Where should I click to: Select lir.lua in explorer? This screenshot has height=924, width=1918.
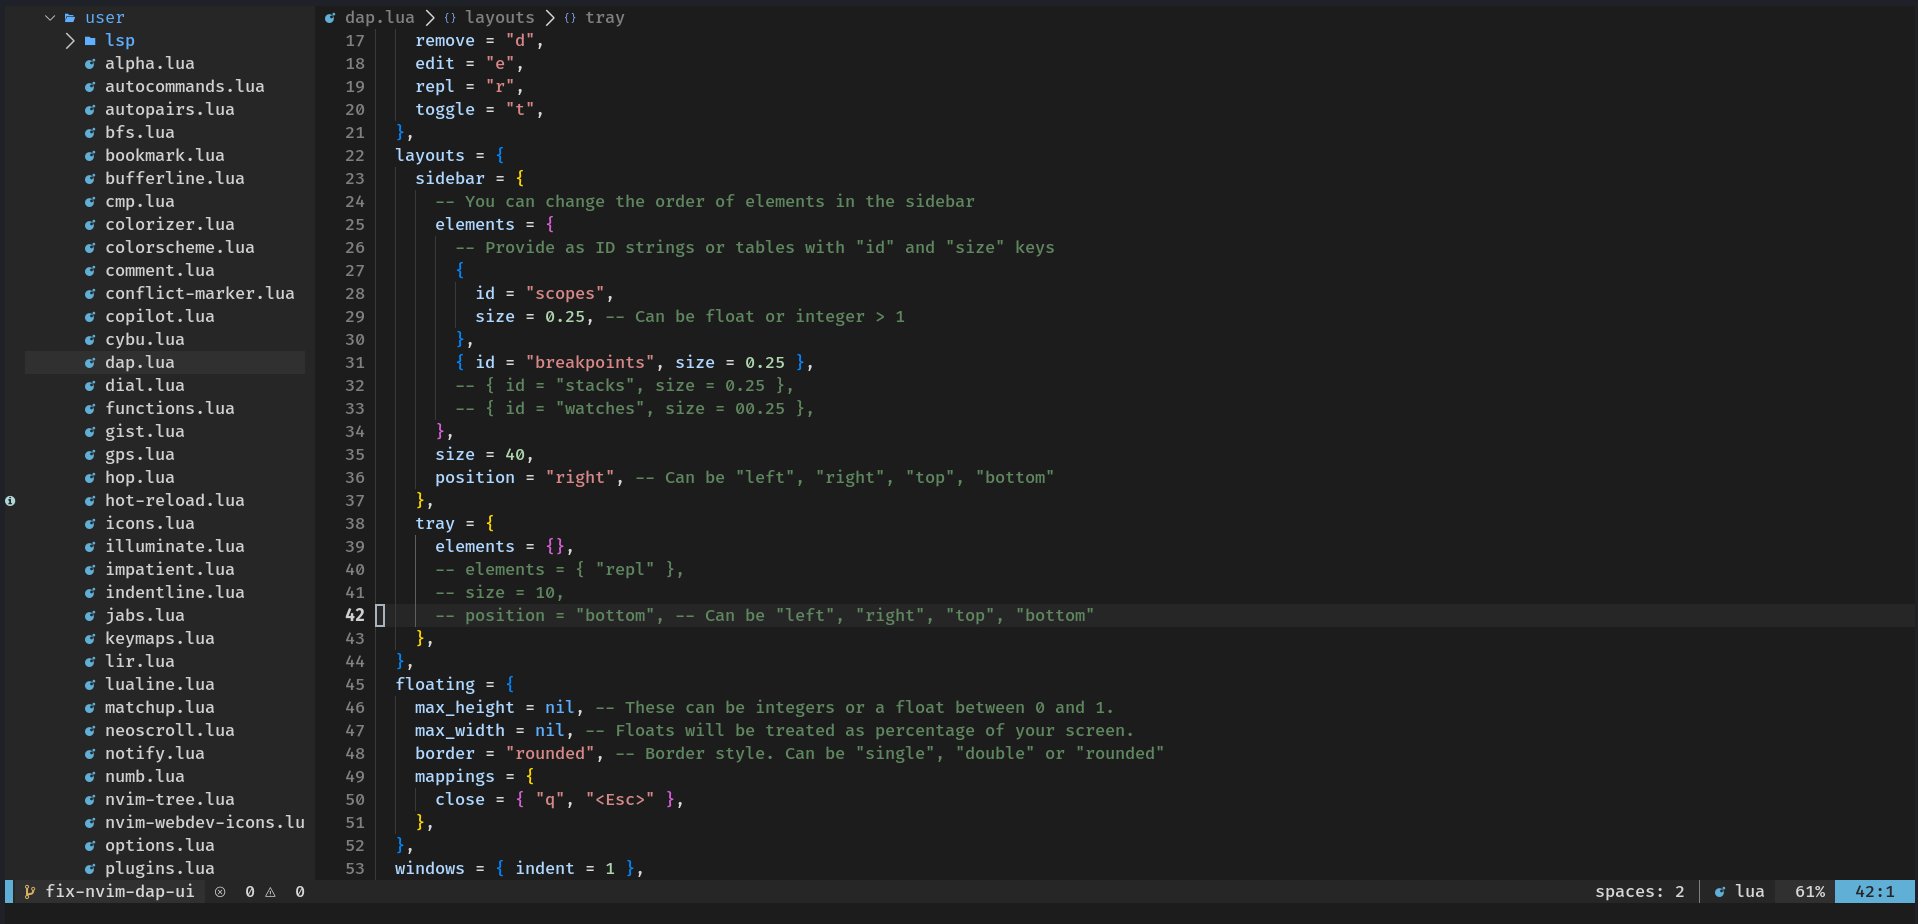[140, 662]
